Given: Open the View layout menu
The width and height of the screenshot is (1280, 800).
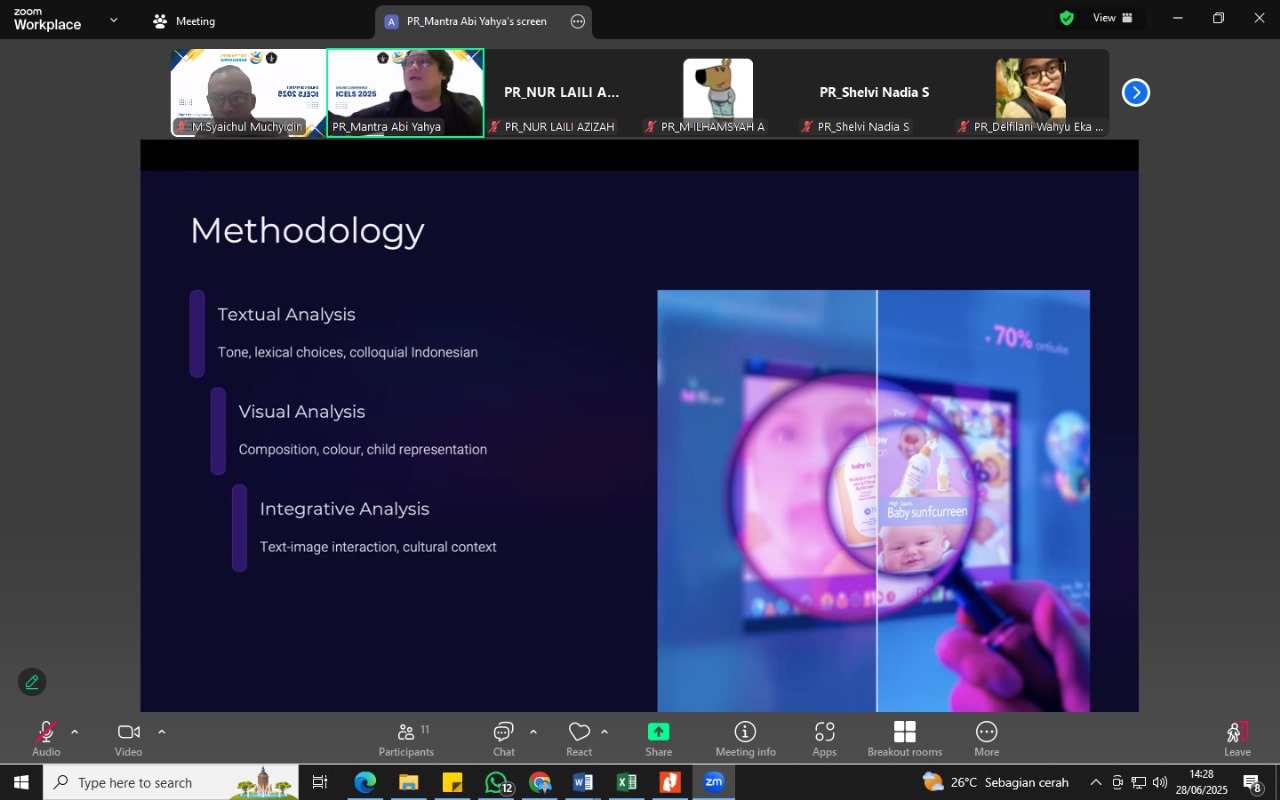Looking at the screenshot, I should tap(1112, 18).
